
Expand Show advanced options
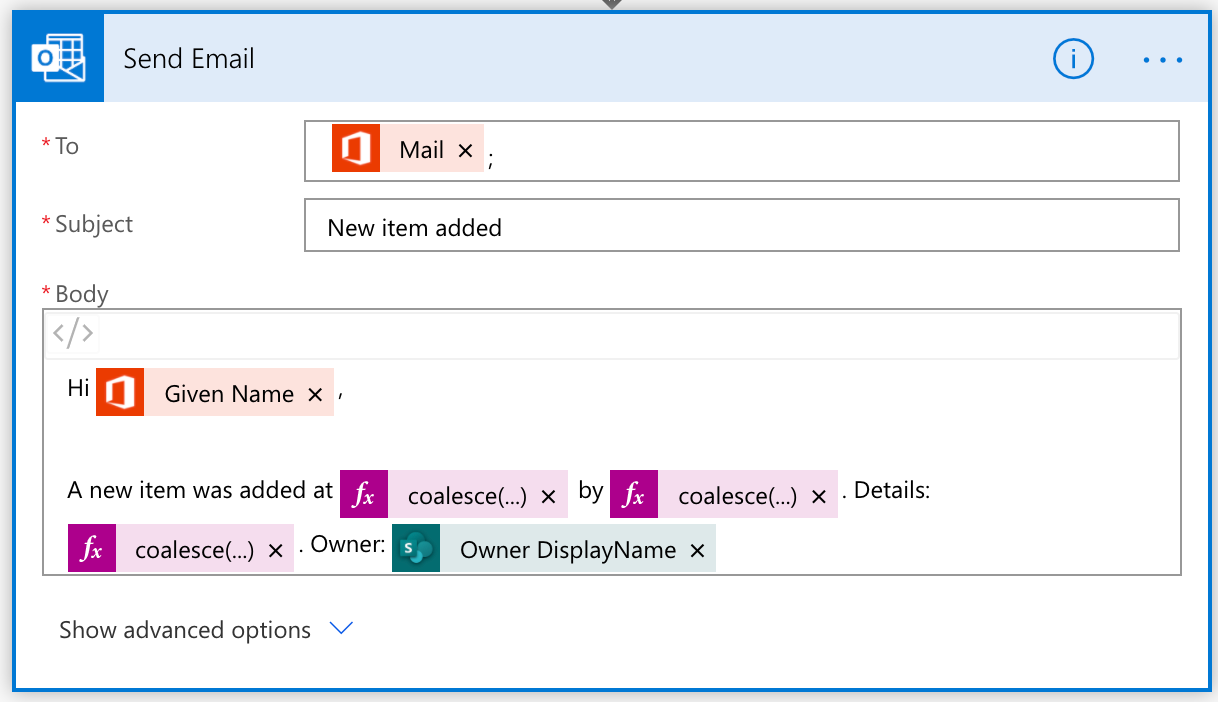tap(184, 629)
